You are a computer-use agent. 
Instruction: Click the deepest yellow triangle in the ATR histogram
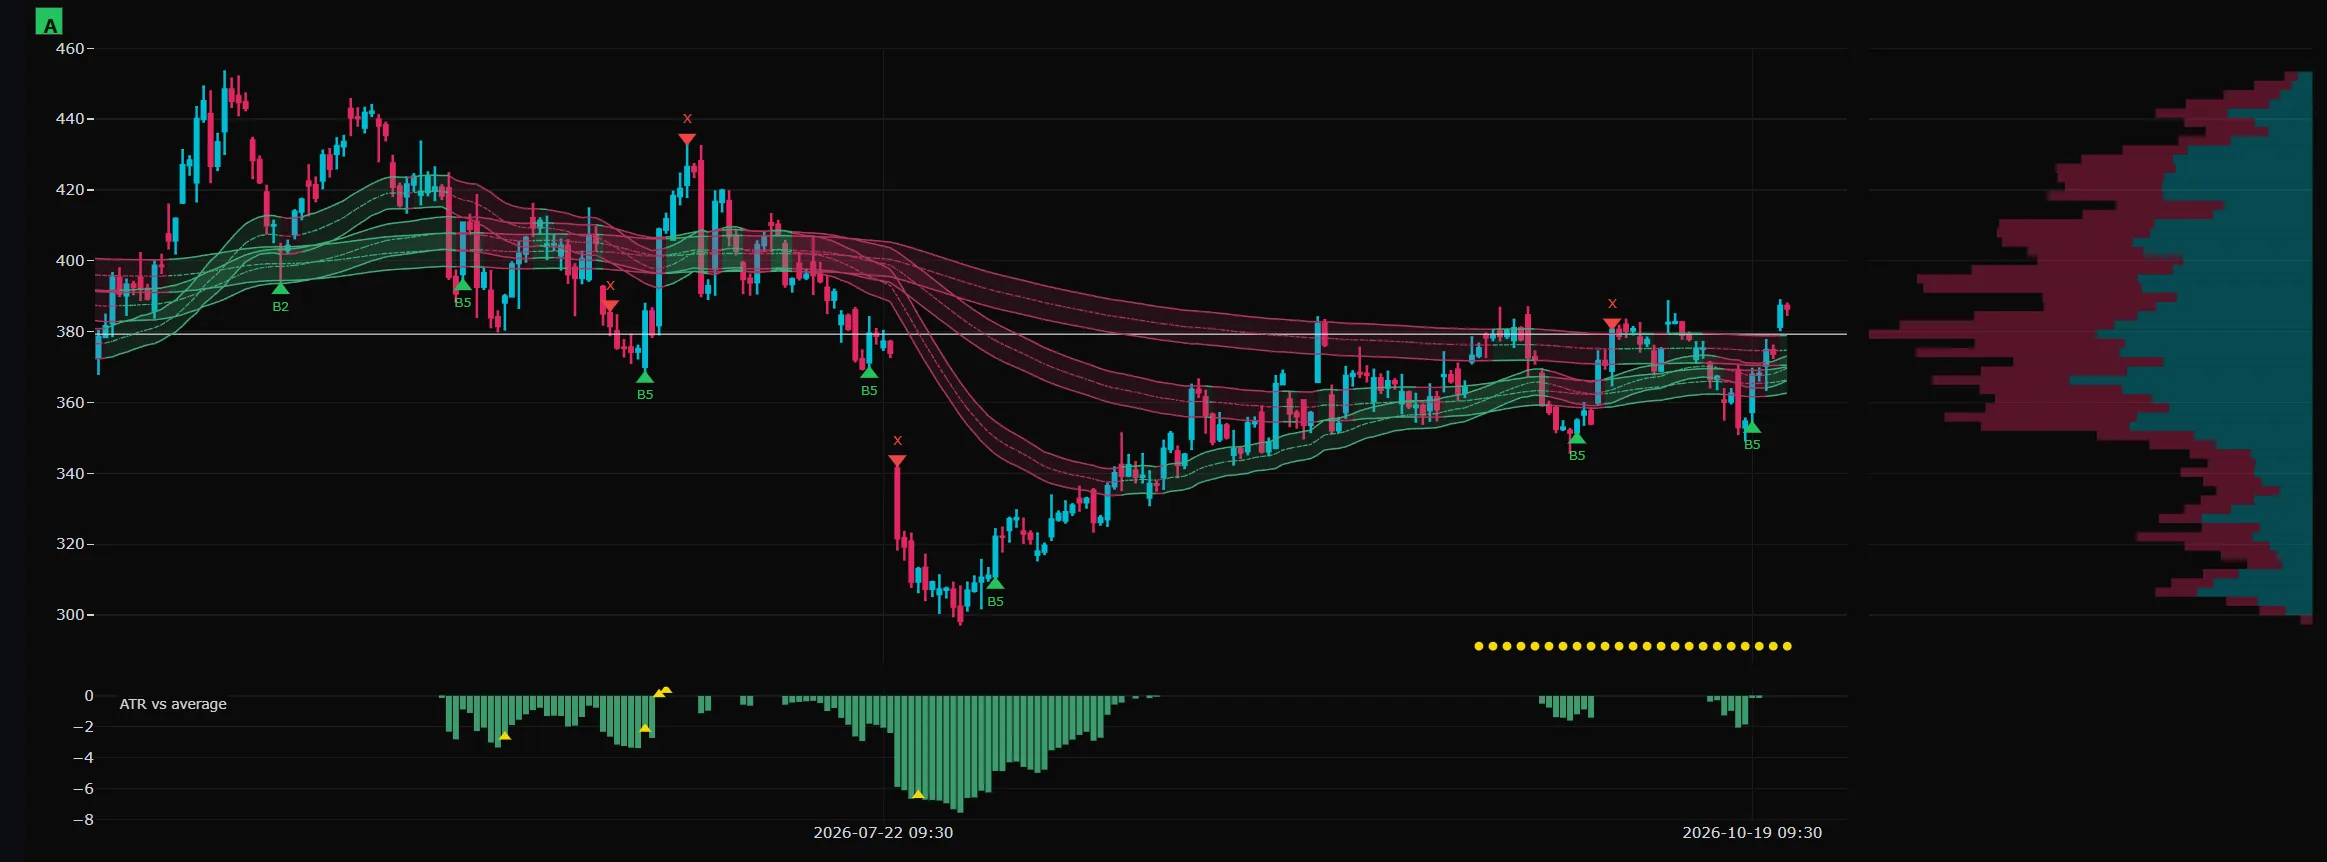[x=917, y=795]
